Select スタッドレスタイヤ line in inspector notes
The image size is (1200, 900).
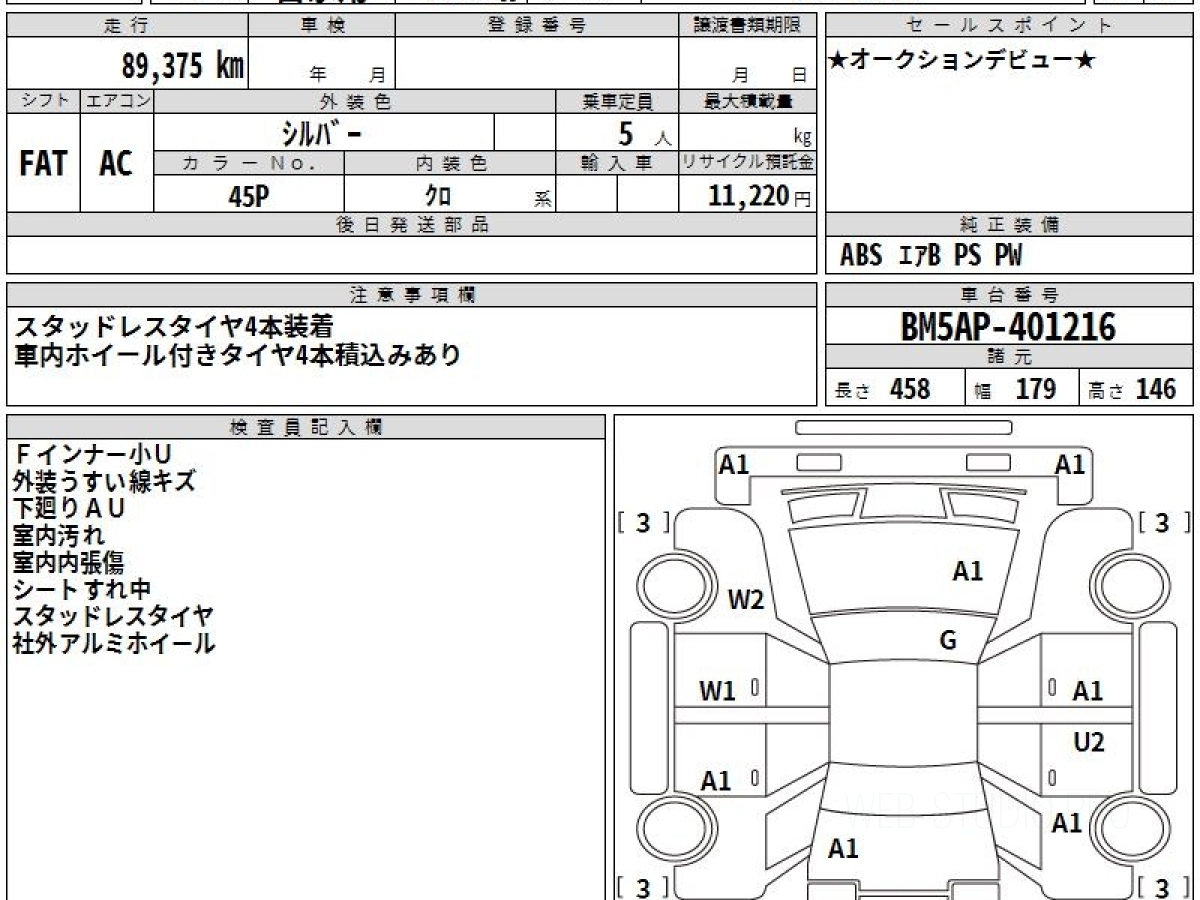114,617
